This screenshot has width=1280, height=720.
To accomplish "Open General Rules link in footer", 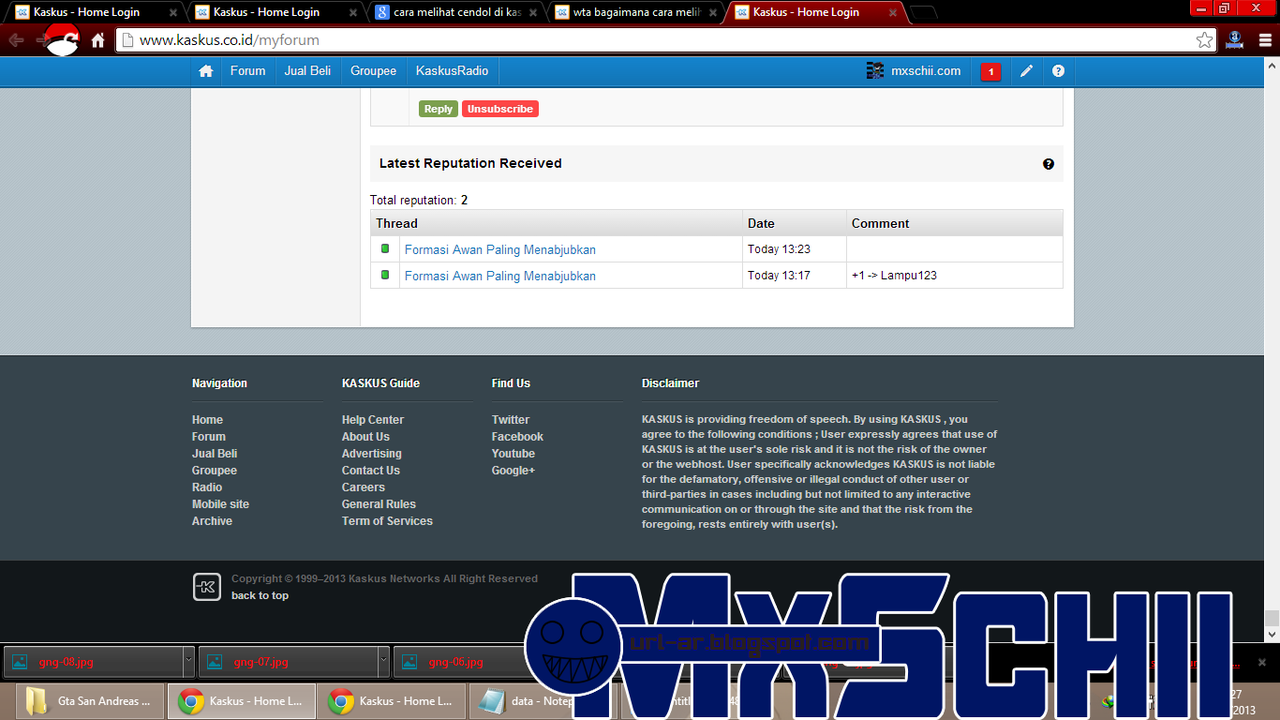I will click(x=379, y=505).
